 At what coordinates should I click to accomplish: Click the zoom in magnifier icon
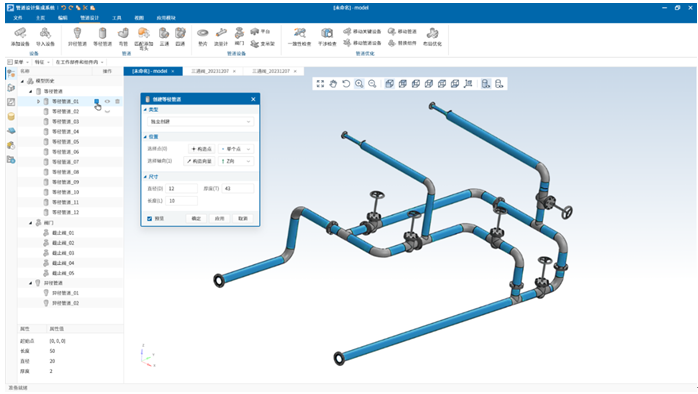click(x=359, y=84)
